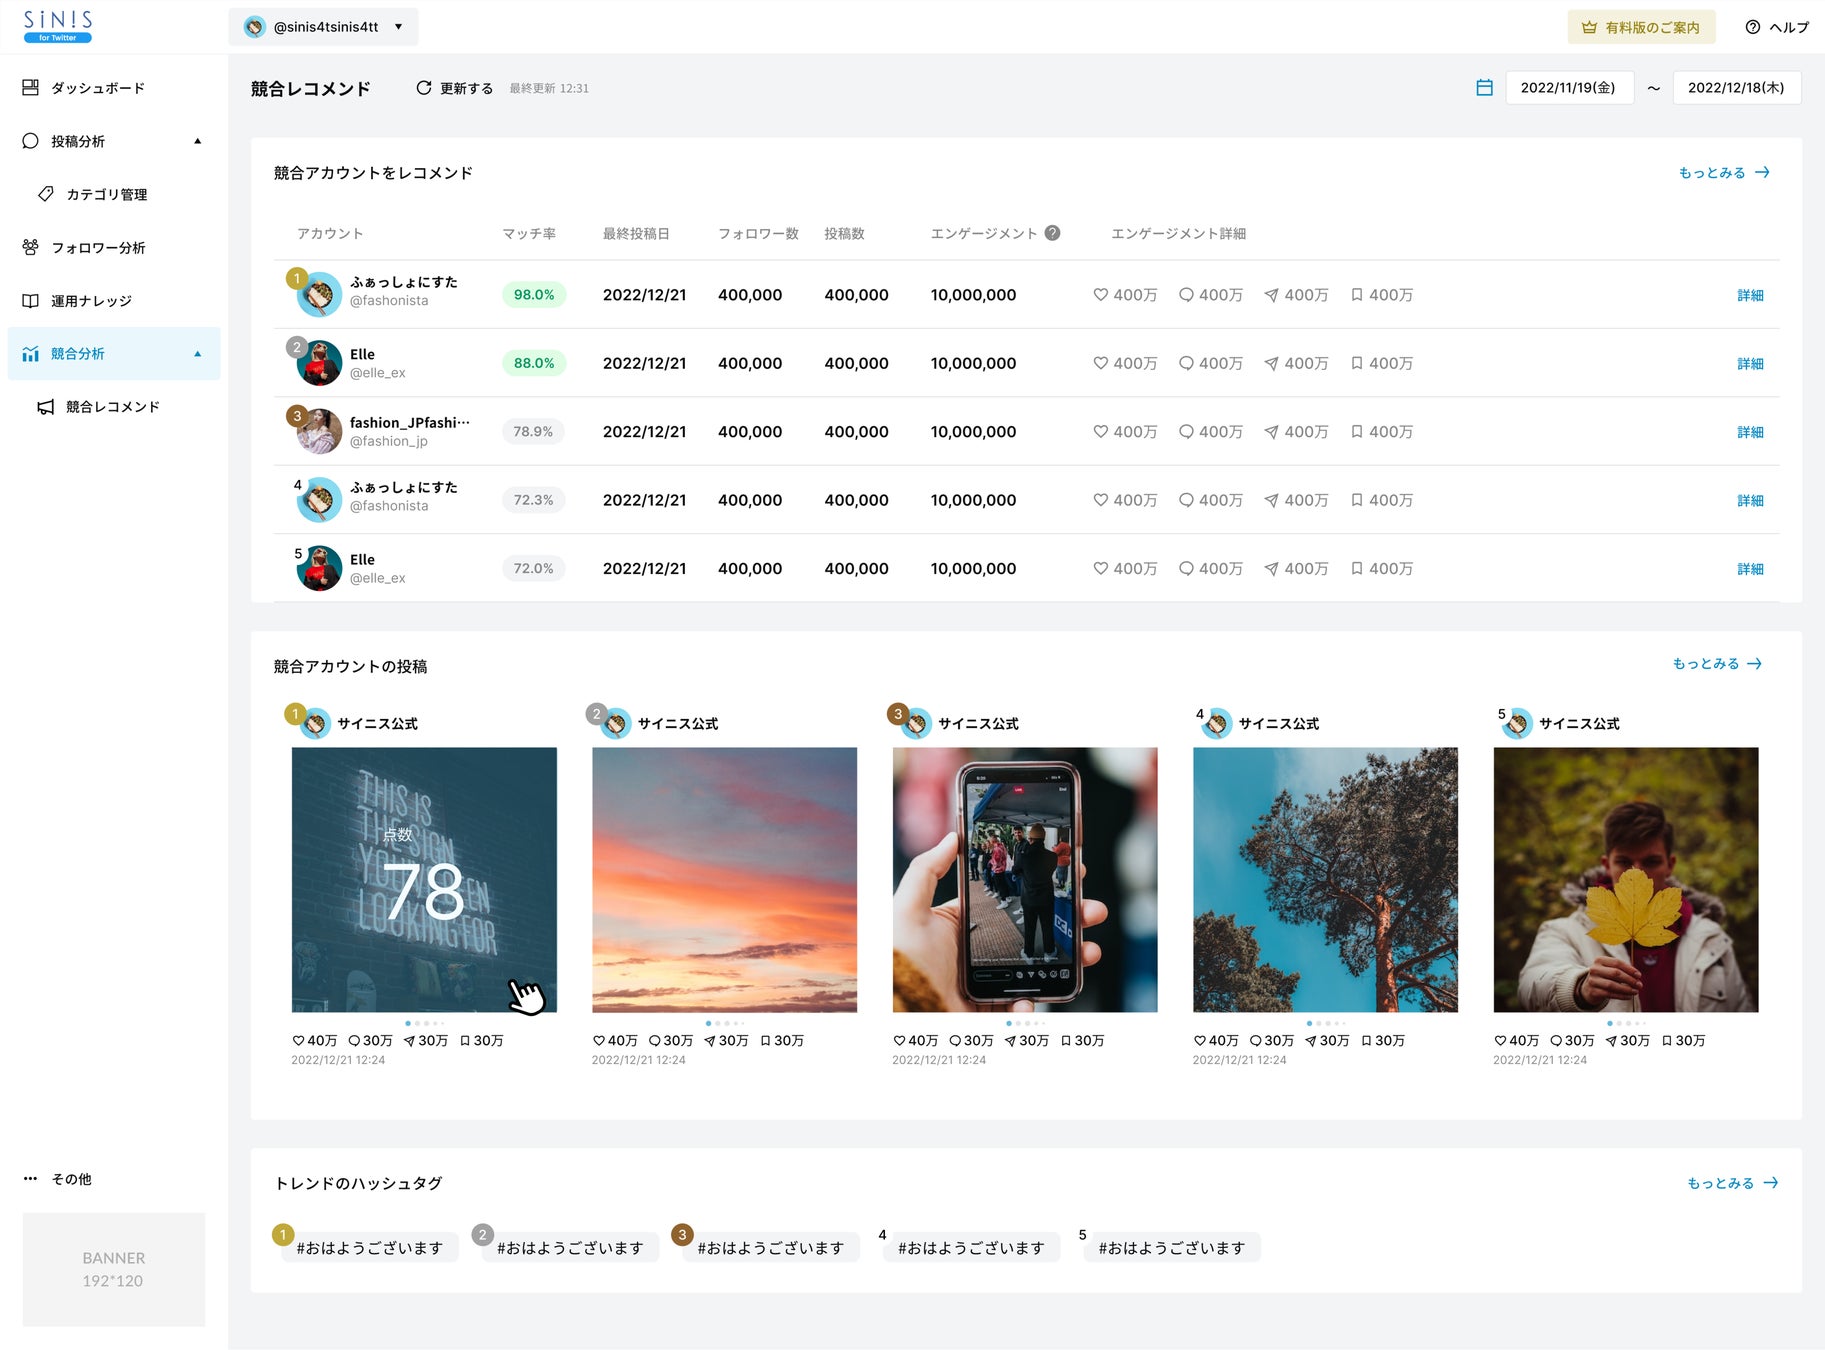Click the carousel dots under the neon sign post
Viewport: 1825px width, 1350px height.
pyautogui.click(x=424, y=1023)
